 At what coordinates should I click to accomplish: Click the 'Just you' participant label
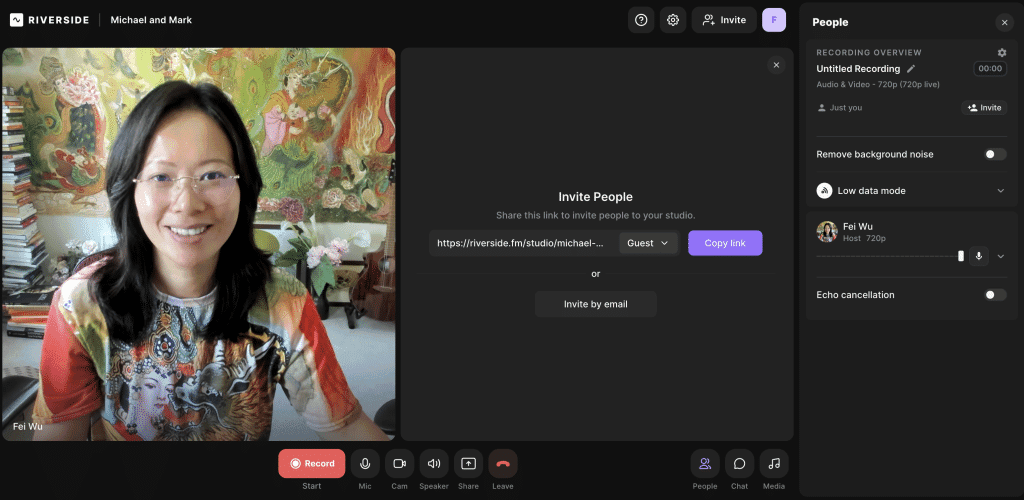click(846, 108)
